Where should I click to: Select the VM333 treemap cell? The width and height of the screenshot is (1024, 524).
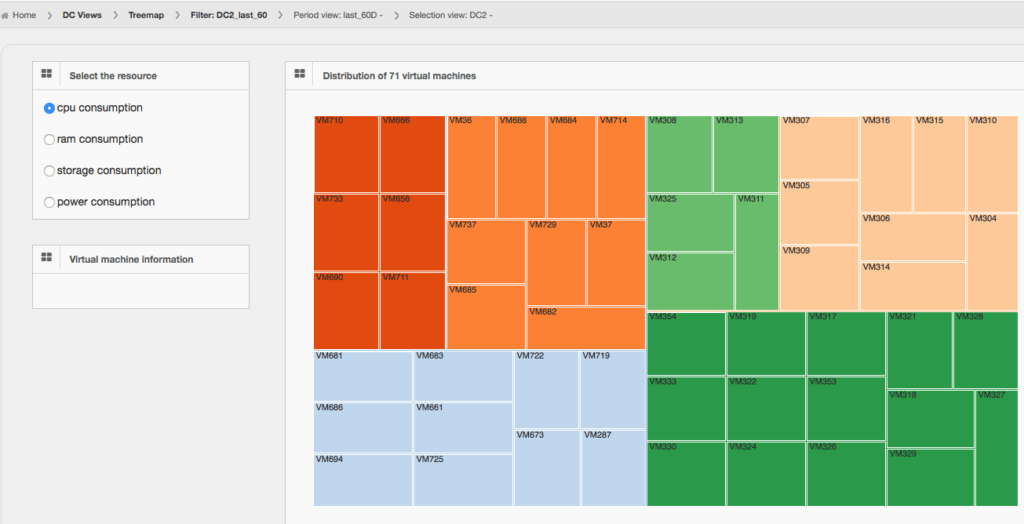click(686, 409)
